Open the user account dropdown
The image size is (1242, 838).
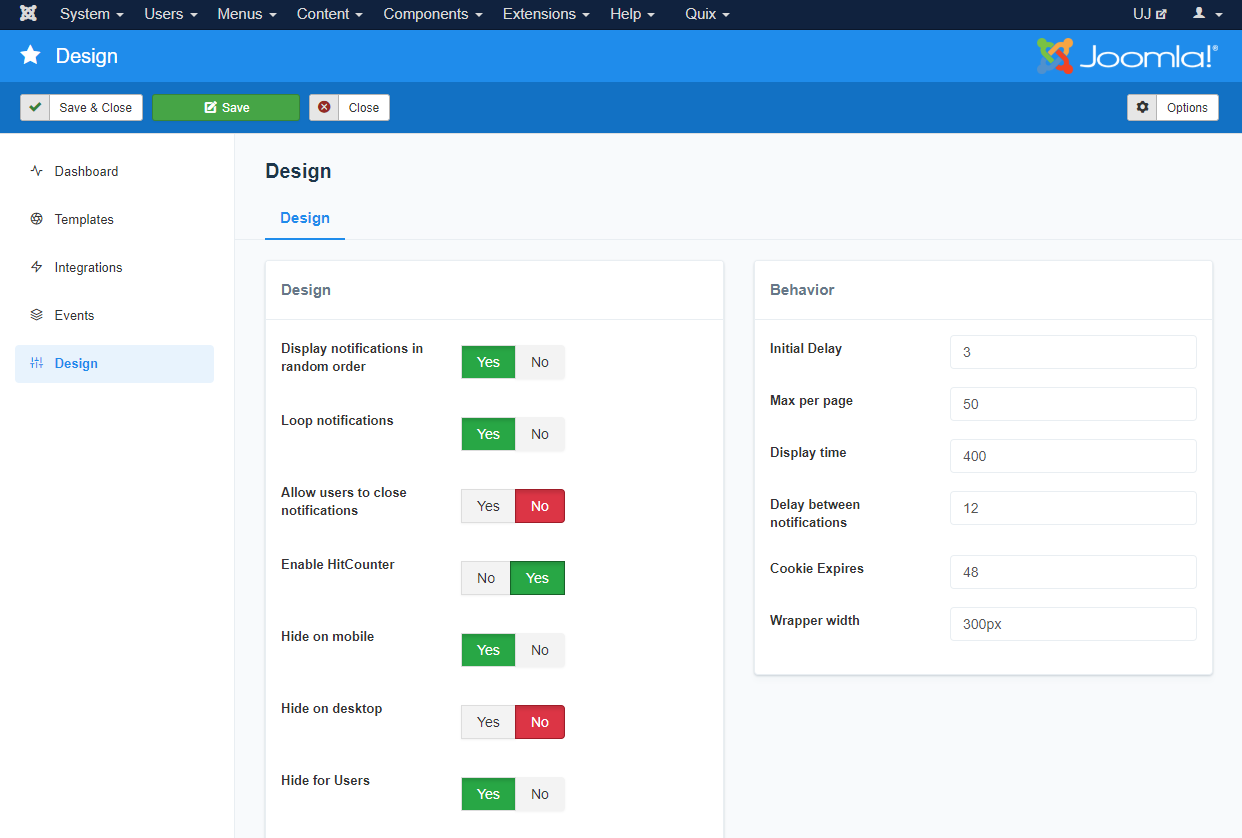click(1207, 14)
